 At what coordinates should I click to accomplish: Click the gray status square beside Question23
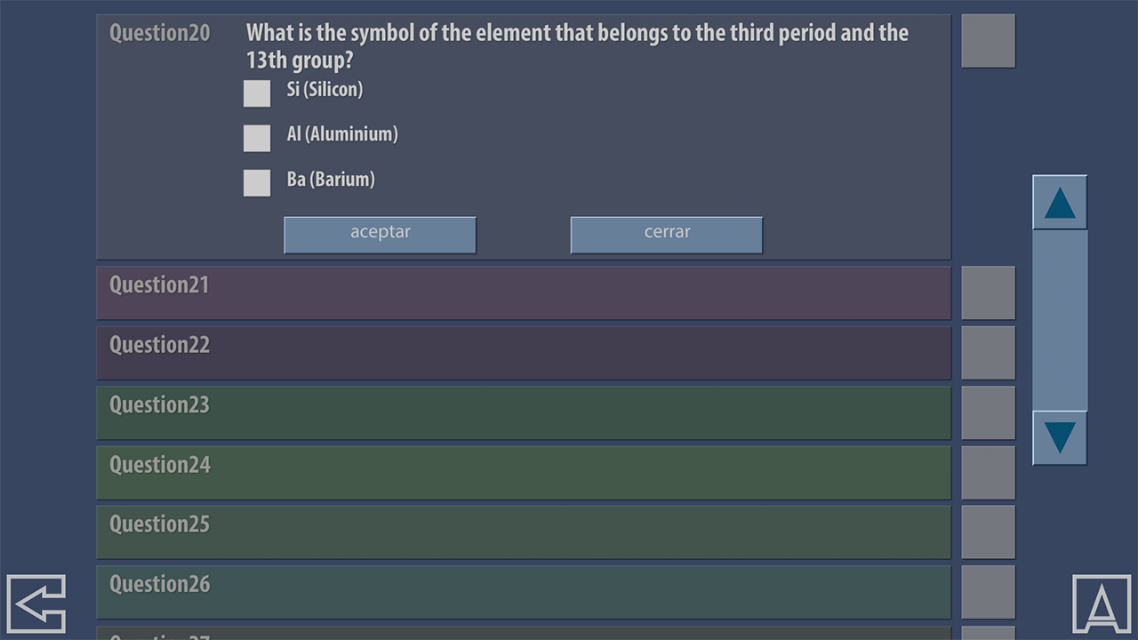pos(988,412)
